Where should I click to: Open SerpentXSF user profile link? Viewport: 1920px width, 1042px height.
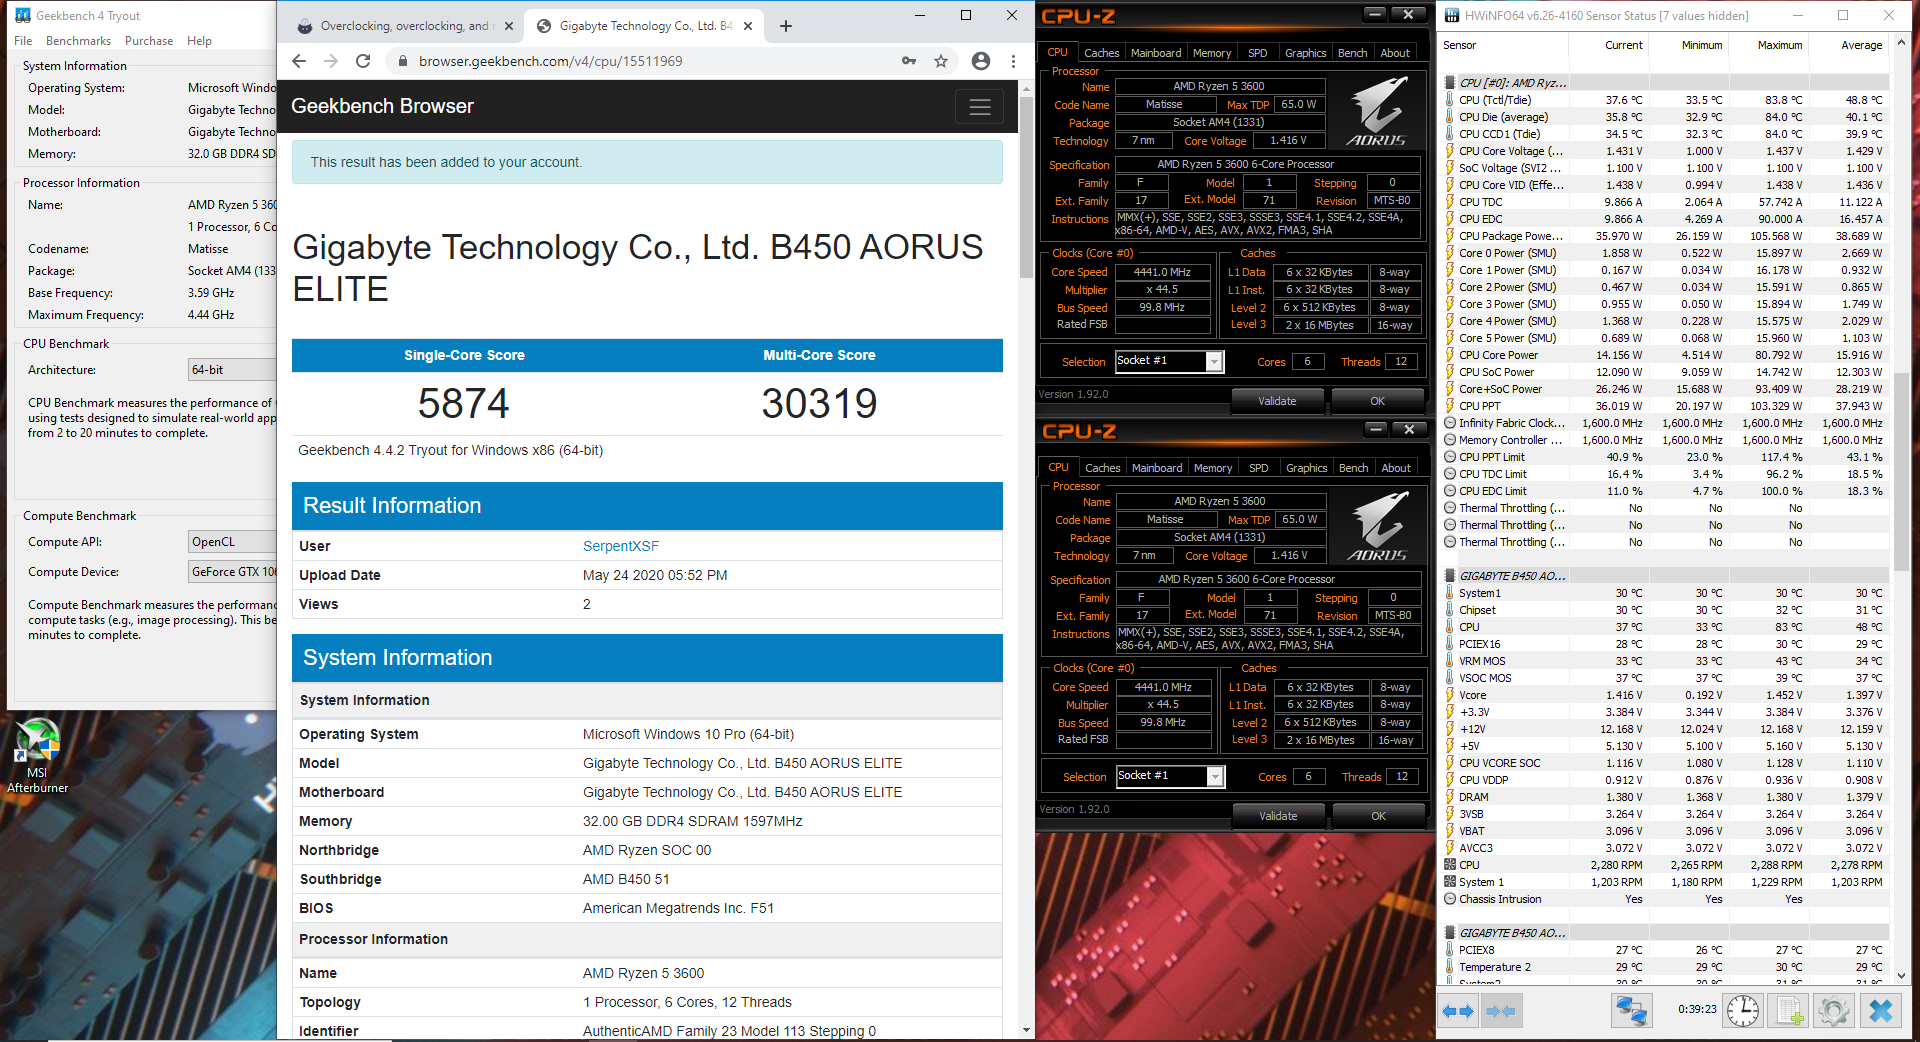pyautogui.click(x=621, y=546)
